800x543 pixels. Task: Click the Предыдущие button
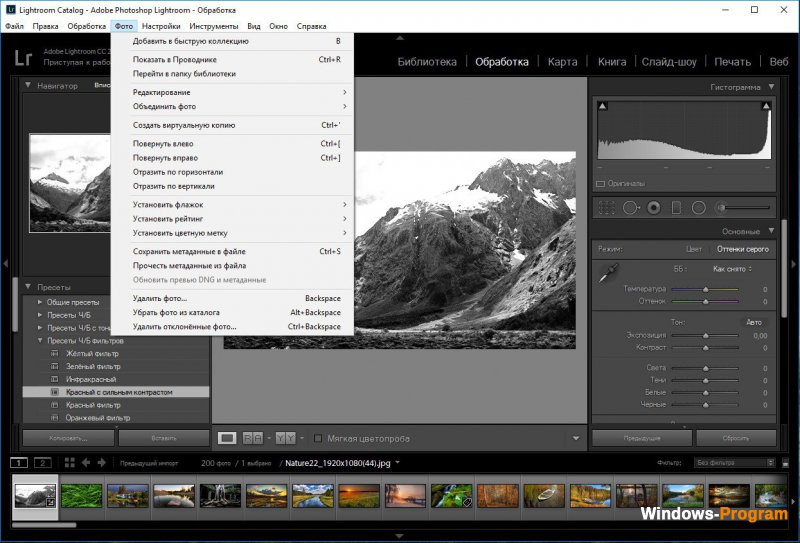(642, 438)
